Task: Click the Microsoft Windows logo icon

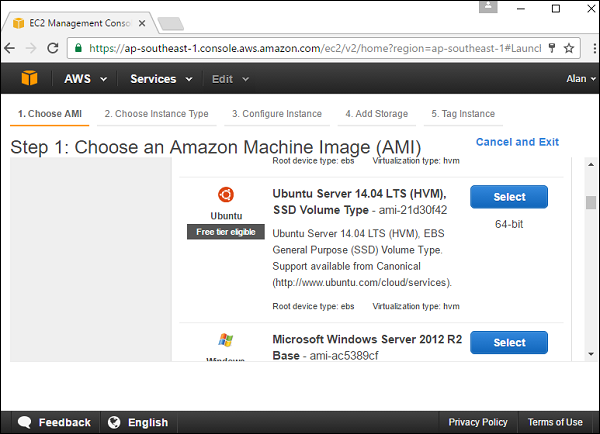Action: click(x=226, y=342)
